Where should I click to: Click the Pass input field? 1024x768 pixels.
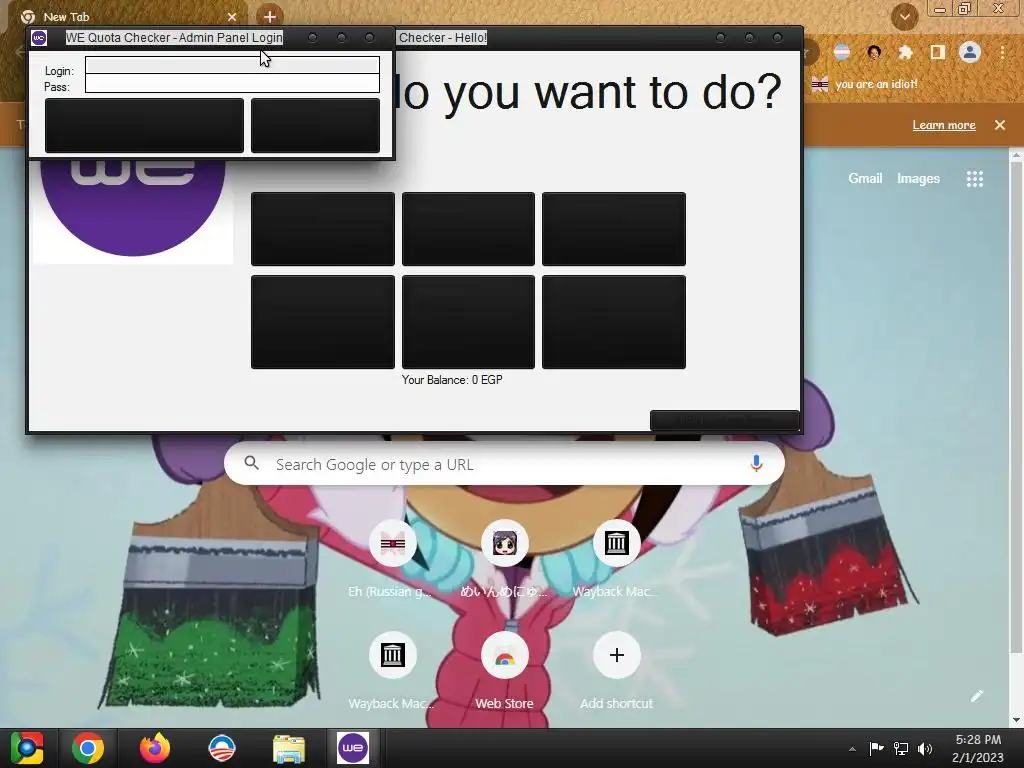pos(232,83)
